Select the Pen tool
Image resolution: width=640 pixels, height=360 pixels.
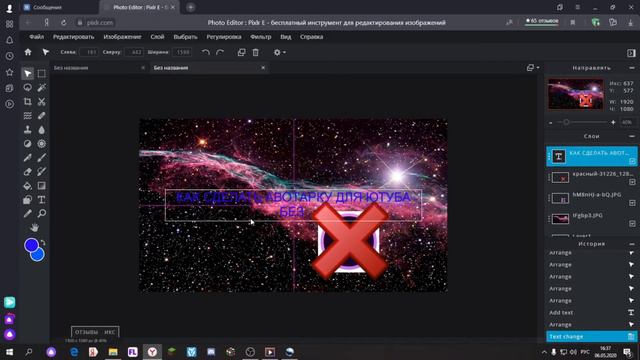point(27,158)
